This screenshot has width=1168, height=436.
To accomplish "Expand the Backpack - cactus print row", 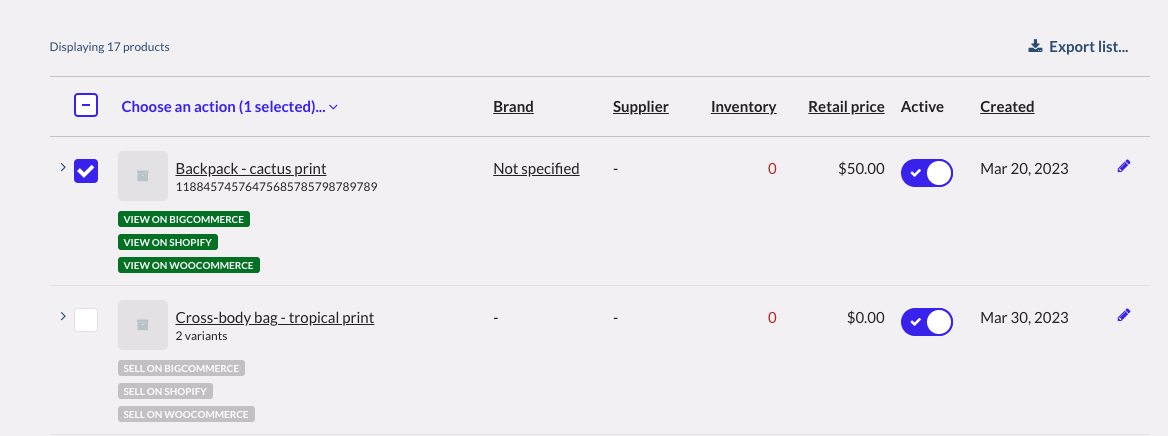I will click(63, 167).
